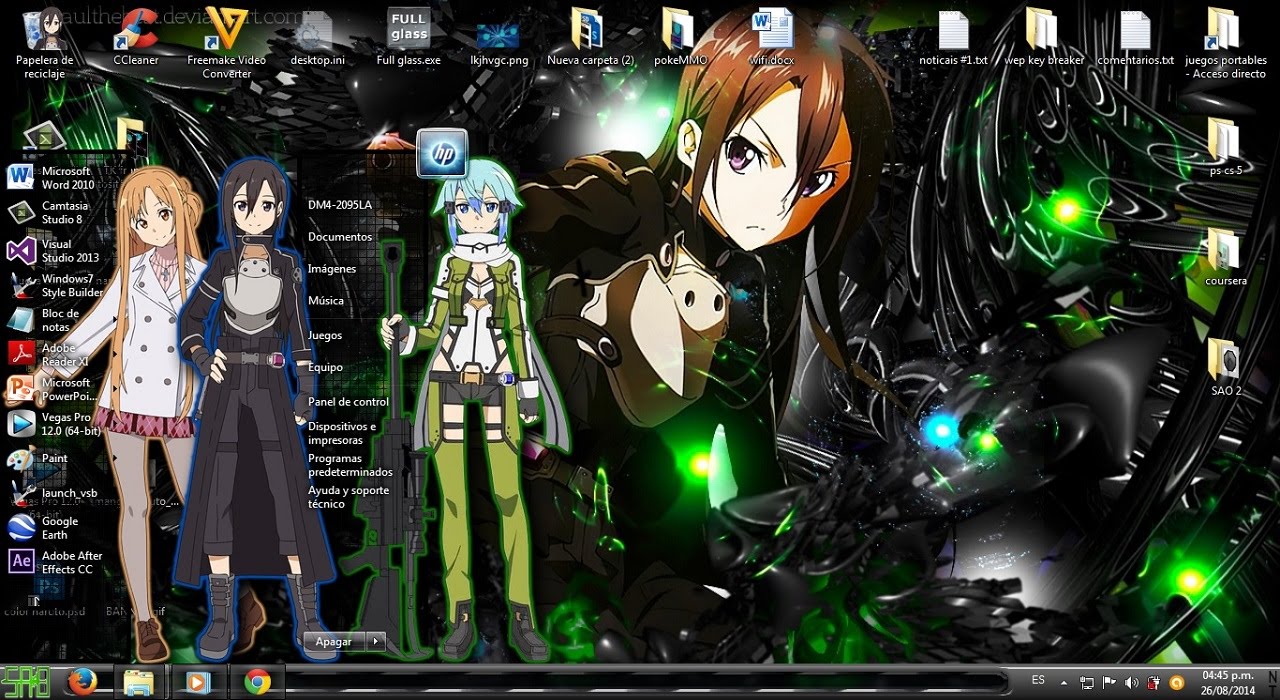Viewport: 1280px width, 700px height.
Task: Run launch_vsb from the Start menu
Action: 55,492
